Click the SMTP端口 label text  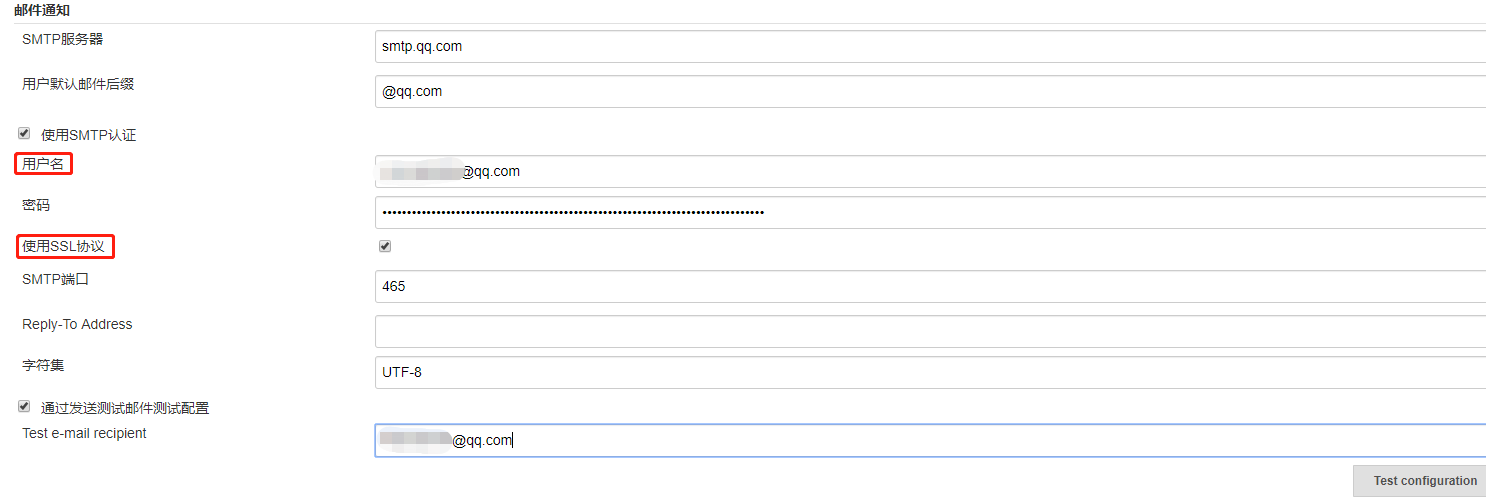[x=55, y=279]
